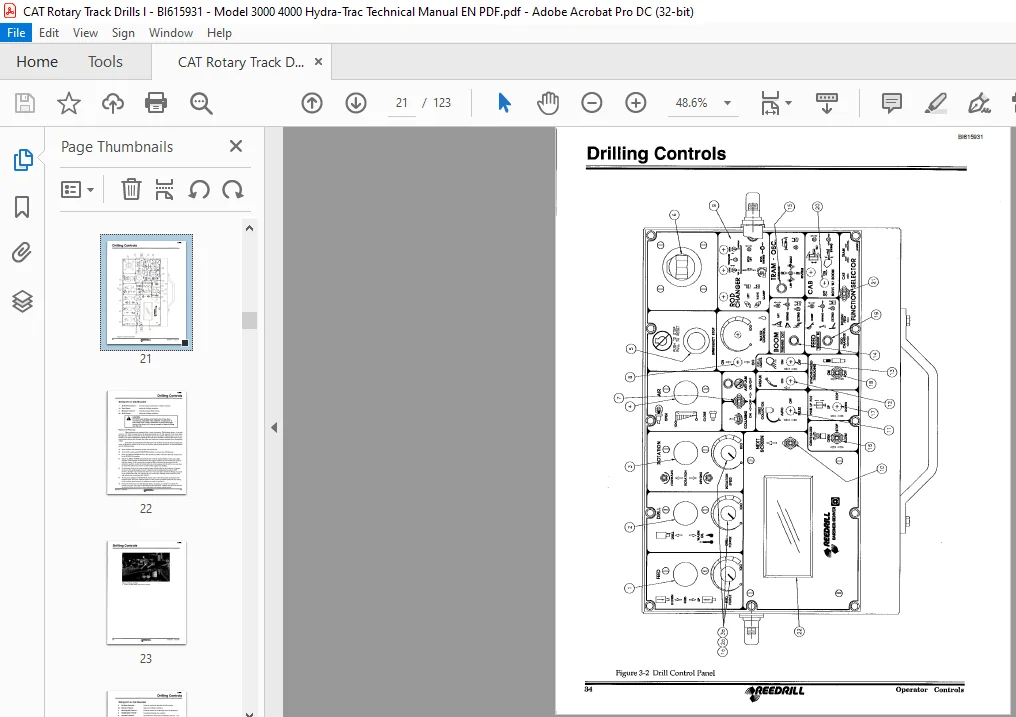Switch to the Tools tab
The image size is (1016, 717).
click(105, 62)
